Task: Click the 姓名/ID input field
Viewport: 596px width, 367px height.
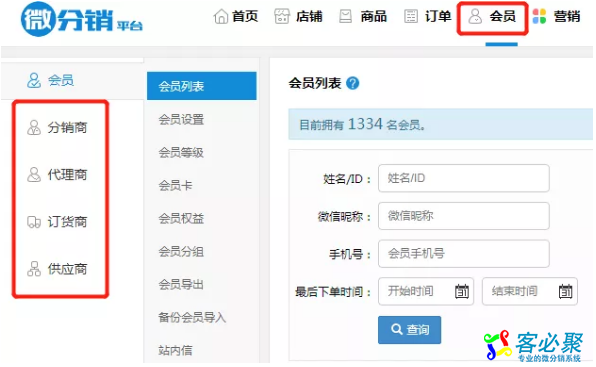Action: [x=464, y=178]
